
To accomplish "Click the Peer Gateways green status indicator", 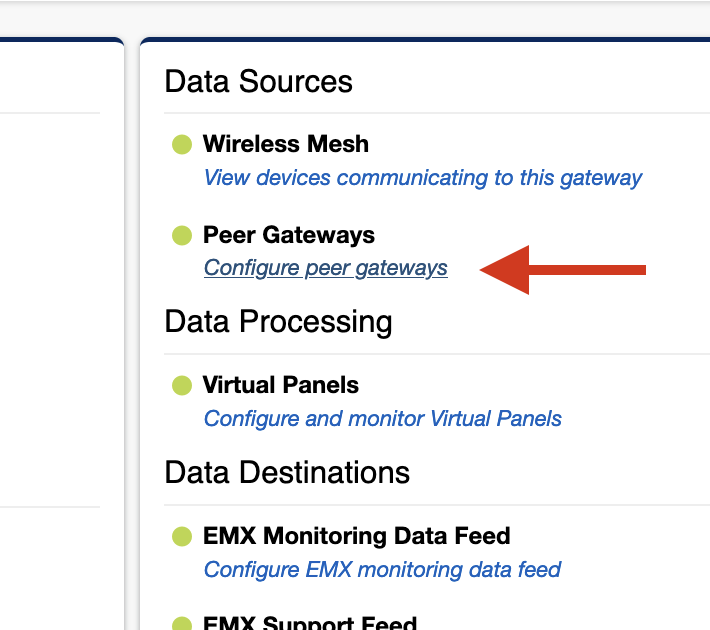I will (182, 236).
